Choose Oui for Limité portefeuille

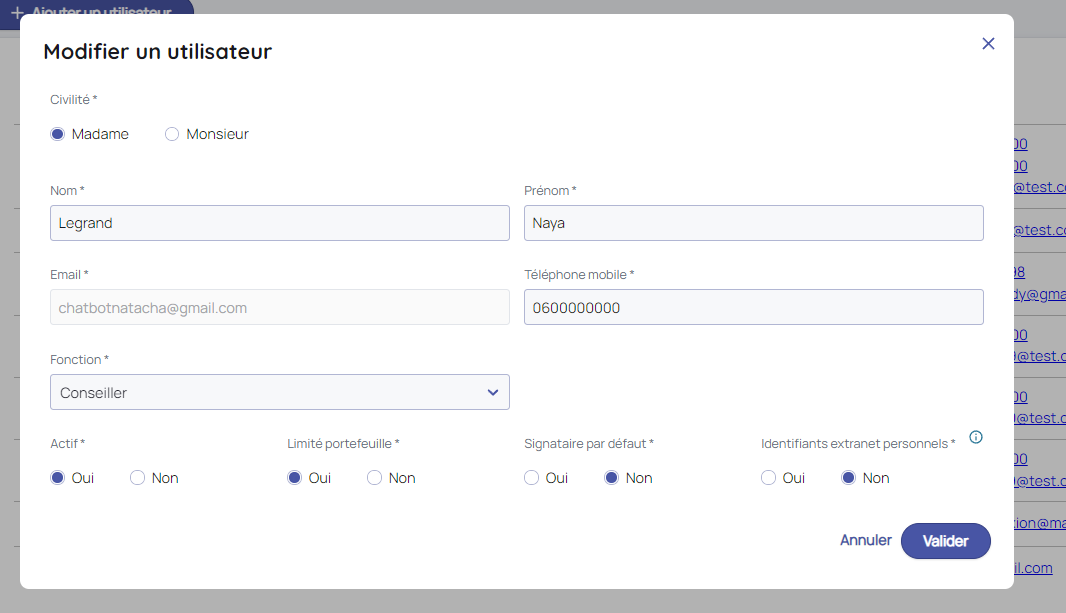295,478
